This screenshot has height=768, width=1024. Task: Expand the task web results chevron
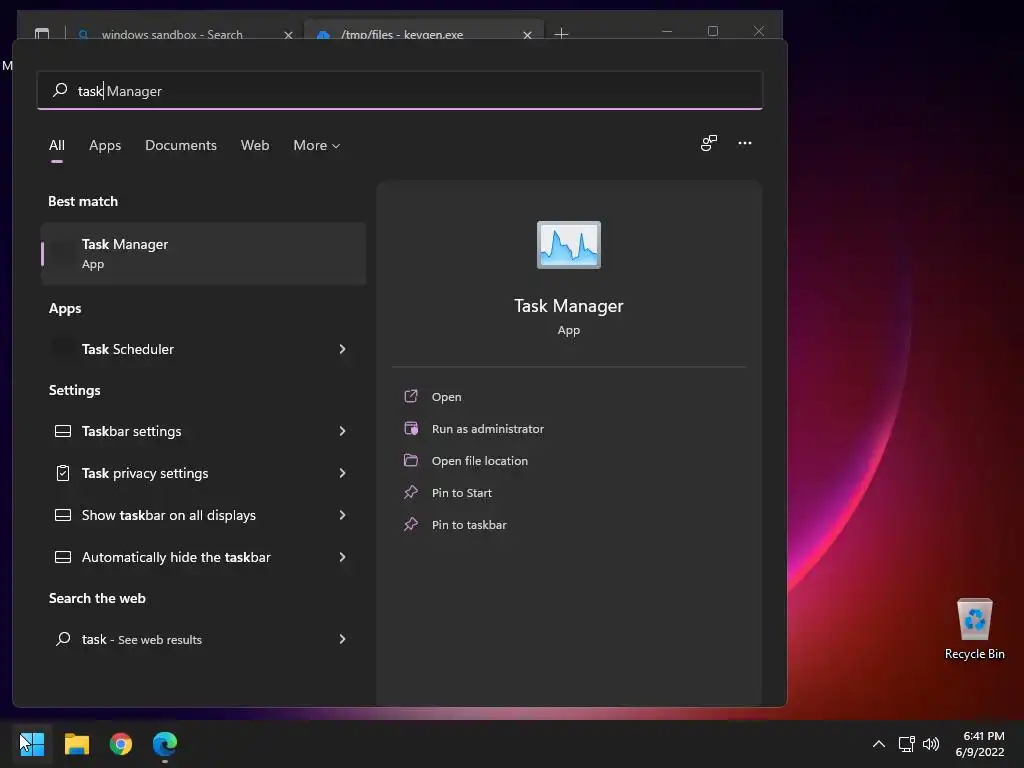pyautogui.click(x=342, y=639)
